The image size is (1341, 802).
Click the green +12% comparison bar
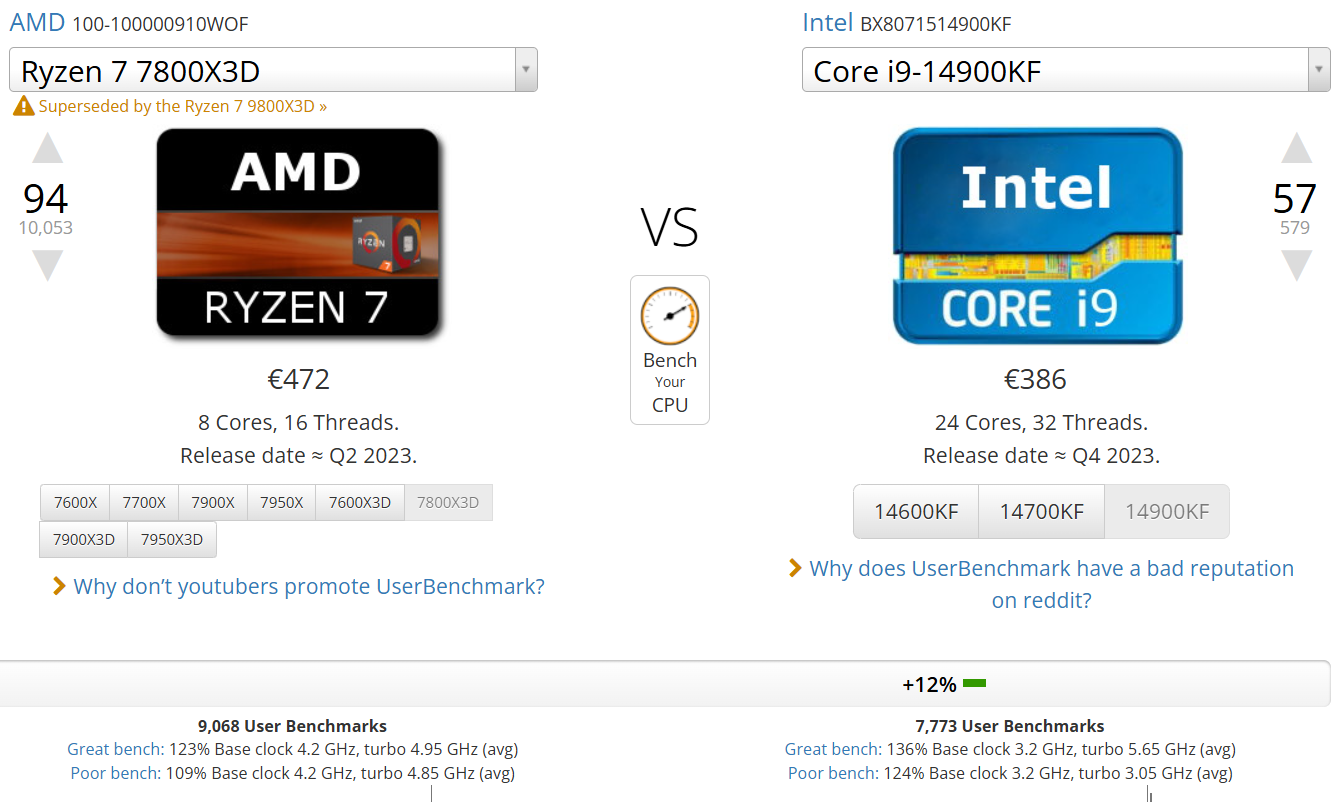point(974,684)
